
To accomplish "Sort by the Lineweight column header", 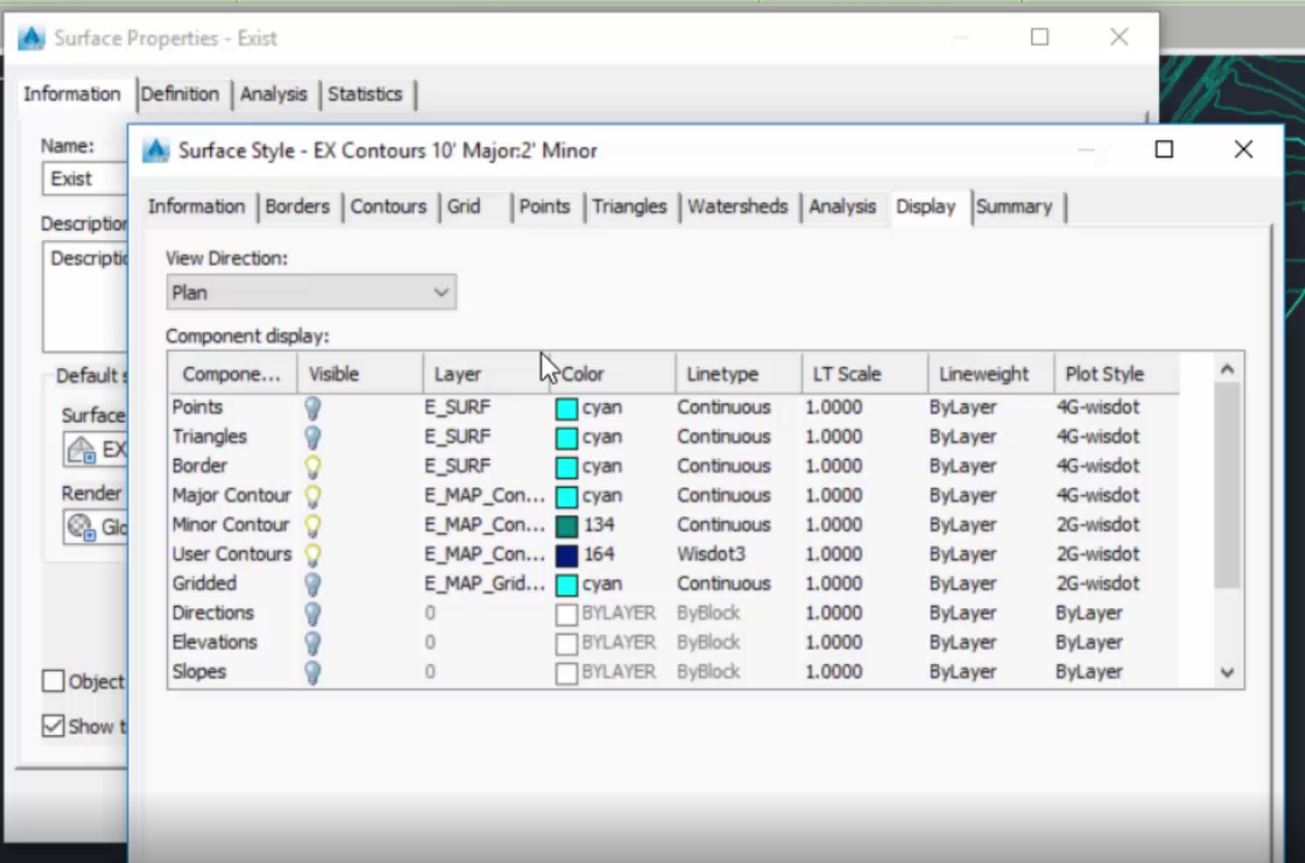I will pyautogui.click(x=983, y=374).
